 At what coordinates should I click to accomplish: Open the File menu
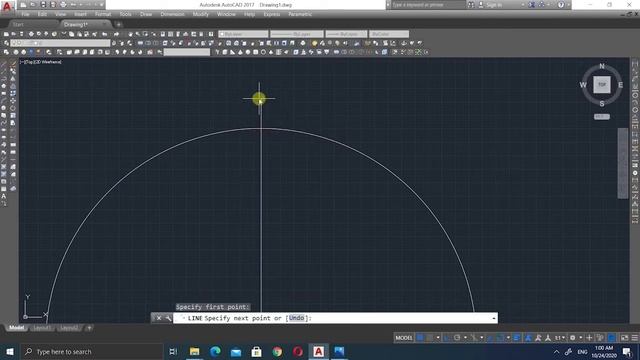[x=25, y=14]
